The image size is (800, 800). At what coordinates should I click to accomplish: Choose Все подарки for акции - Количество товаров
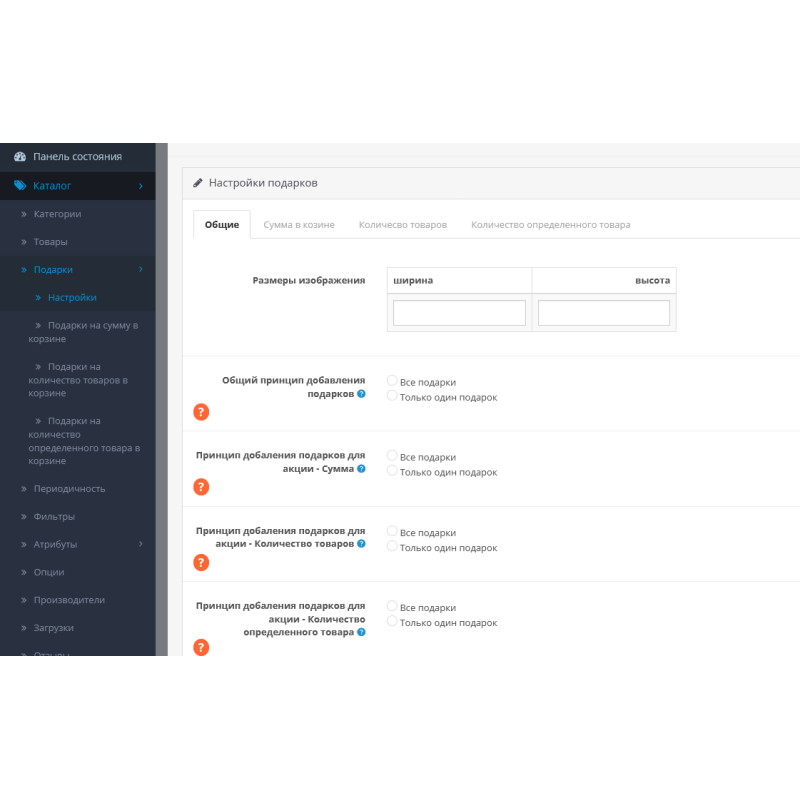click(x=392, y=532)
